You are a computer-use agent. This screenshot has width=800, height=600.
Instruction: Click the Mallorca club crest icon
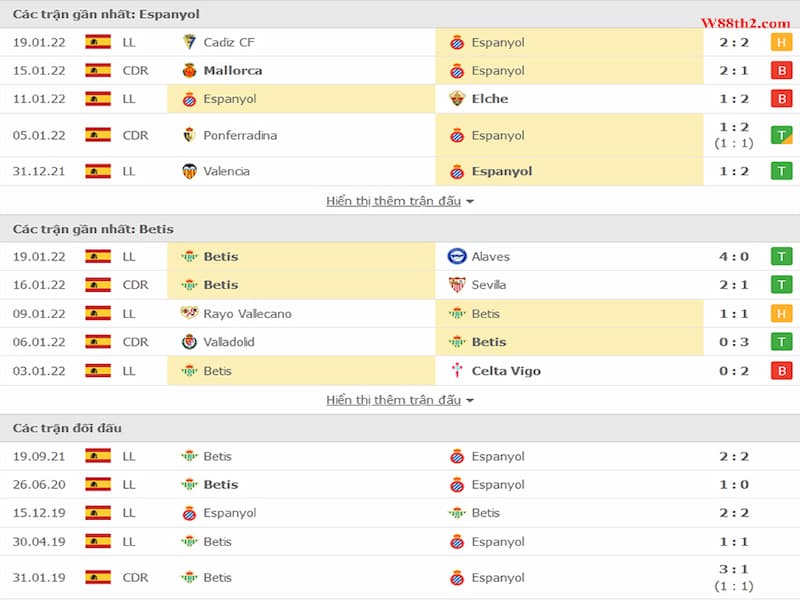point(189,70)
